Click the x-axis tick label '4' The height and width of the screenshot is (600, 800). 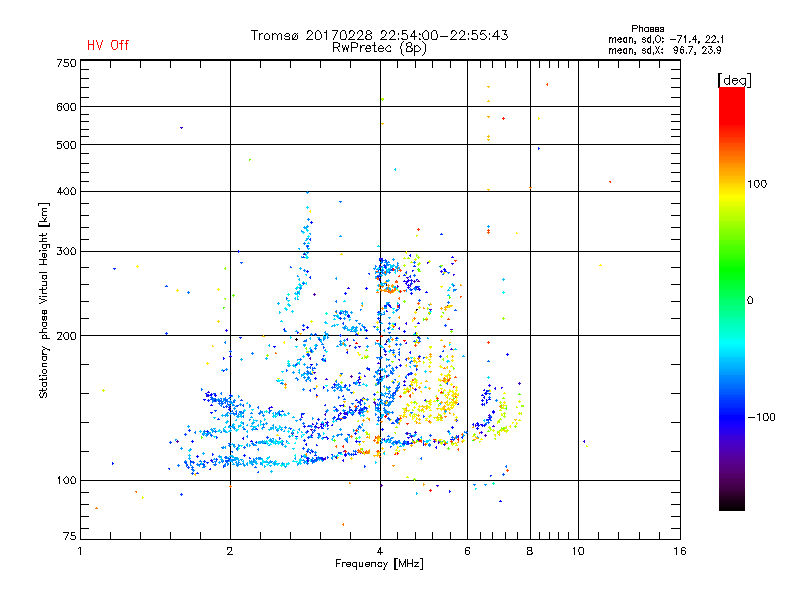pos(380,551)
